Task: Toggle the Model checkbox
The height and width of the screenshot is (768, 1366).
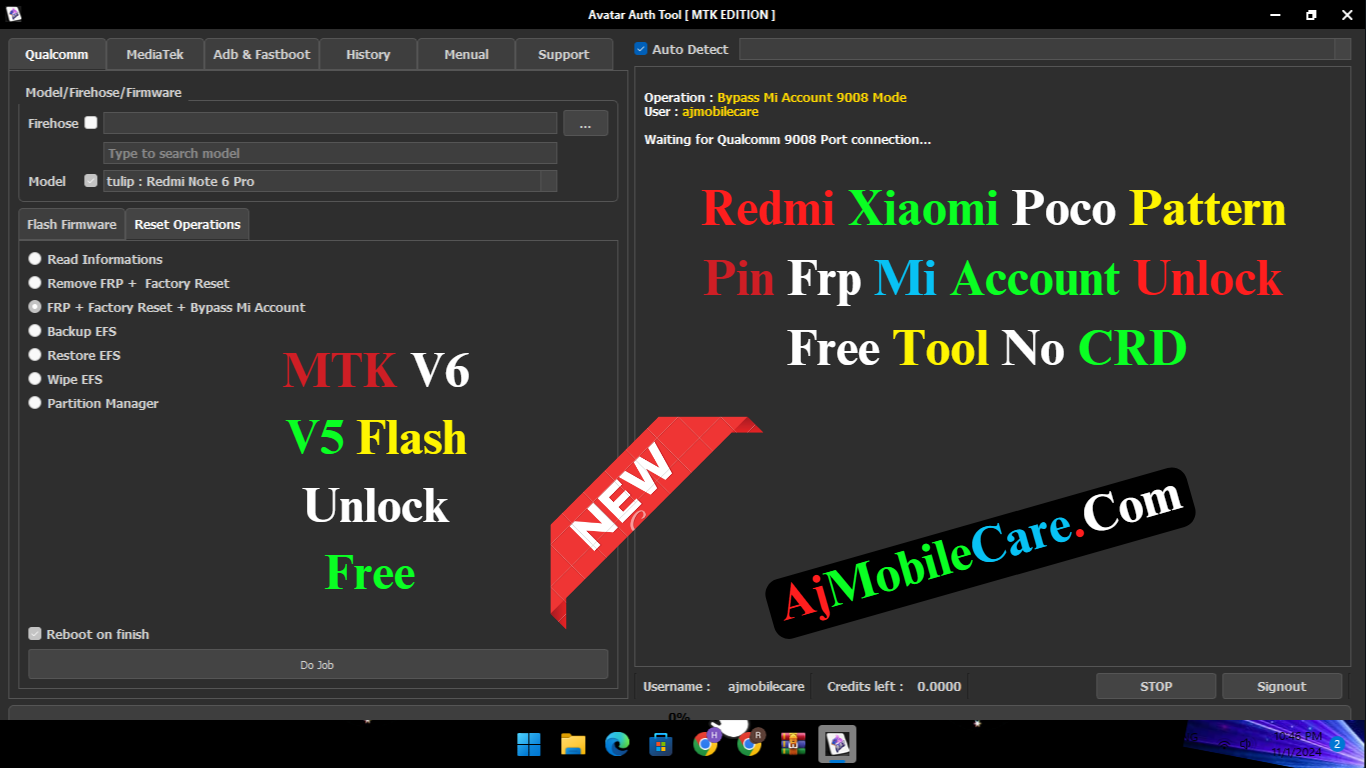Action: (x=91, y=181)
